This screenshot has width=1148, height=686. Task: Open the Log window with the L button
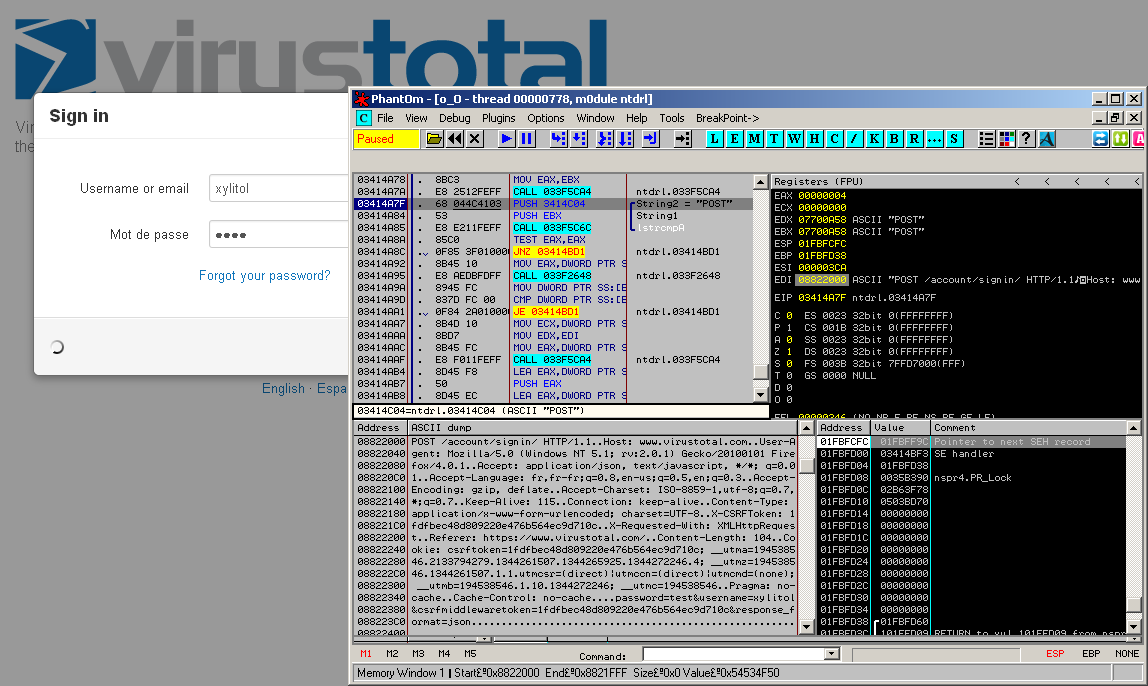(715, 139)
